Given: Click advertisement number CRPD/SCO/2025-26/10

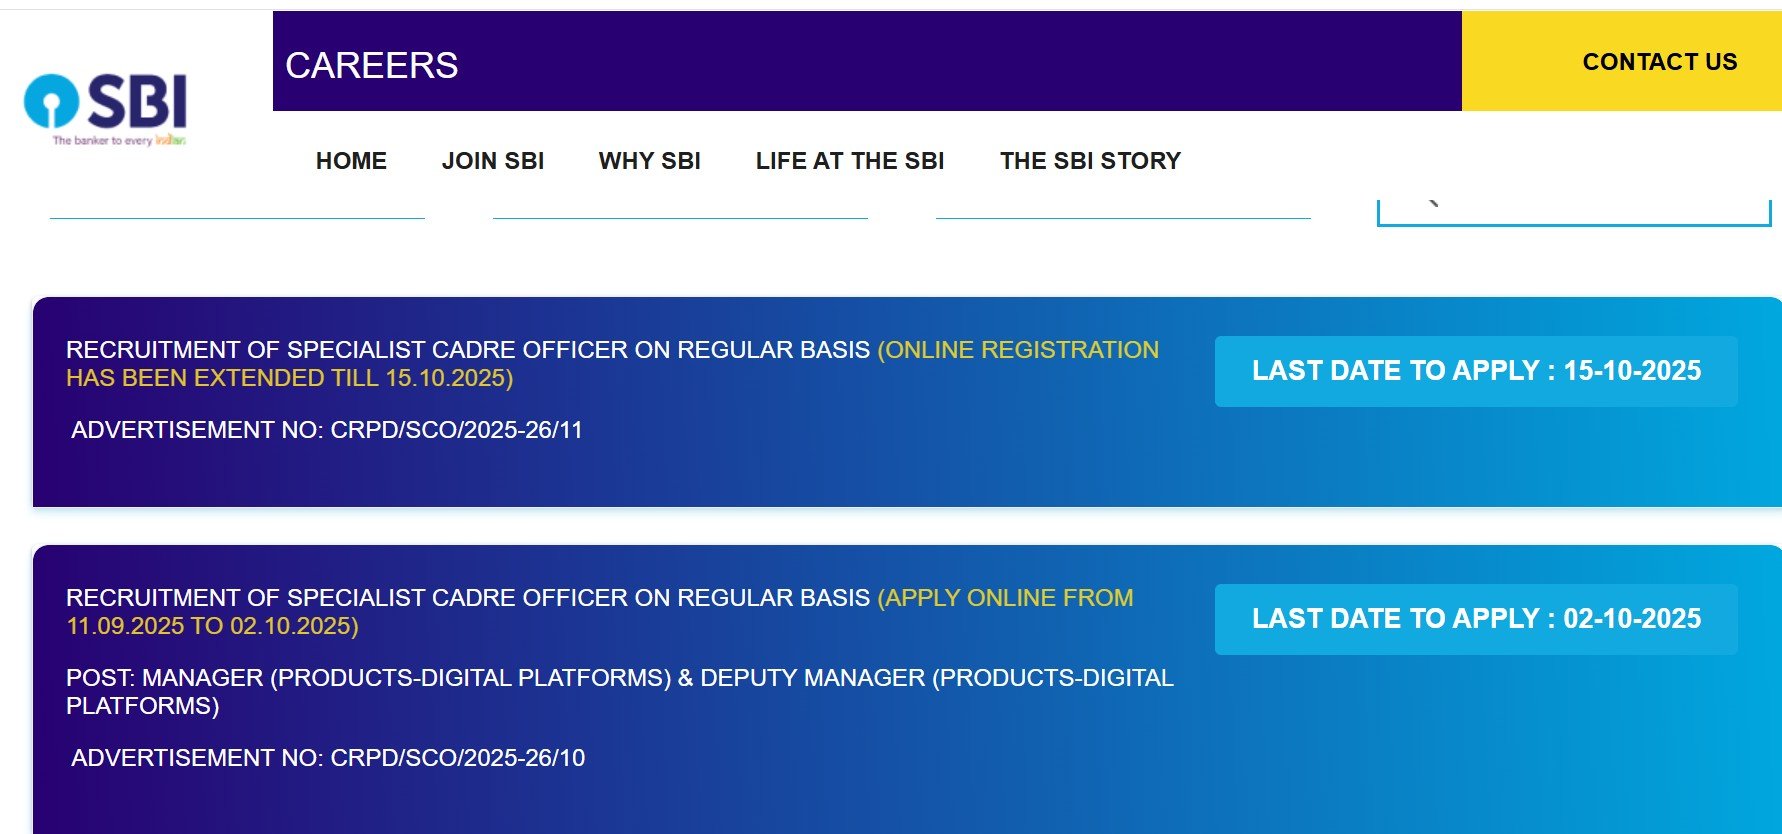Looking at the screenshot, I should pyautogui.click(x=328, y=758).
